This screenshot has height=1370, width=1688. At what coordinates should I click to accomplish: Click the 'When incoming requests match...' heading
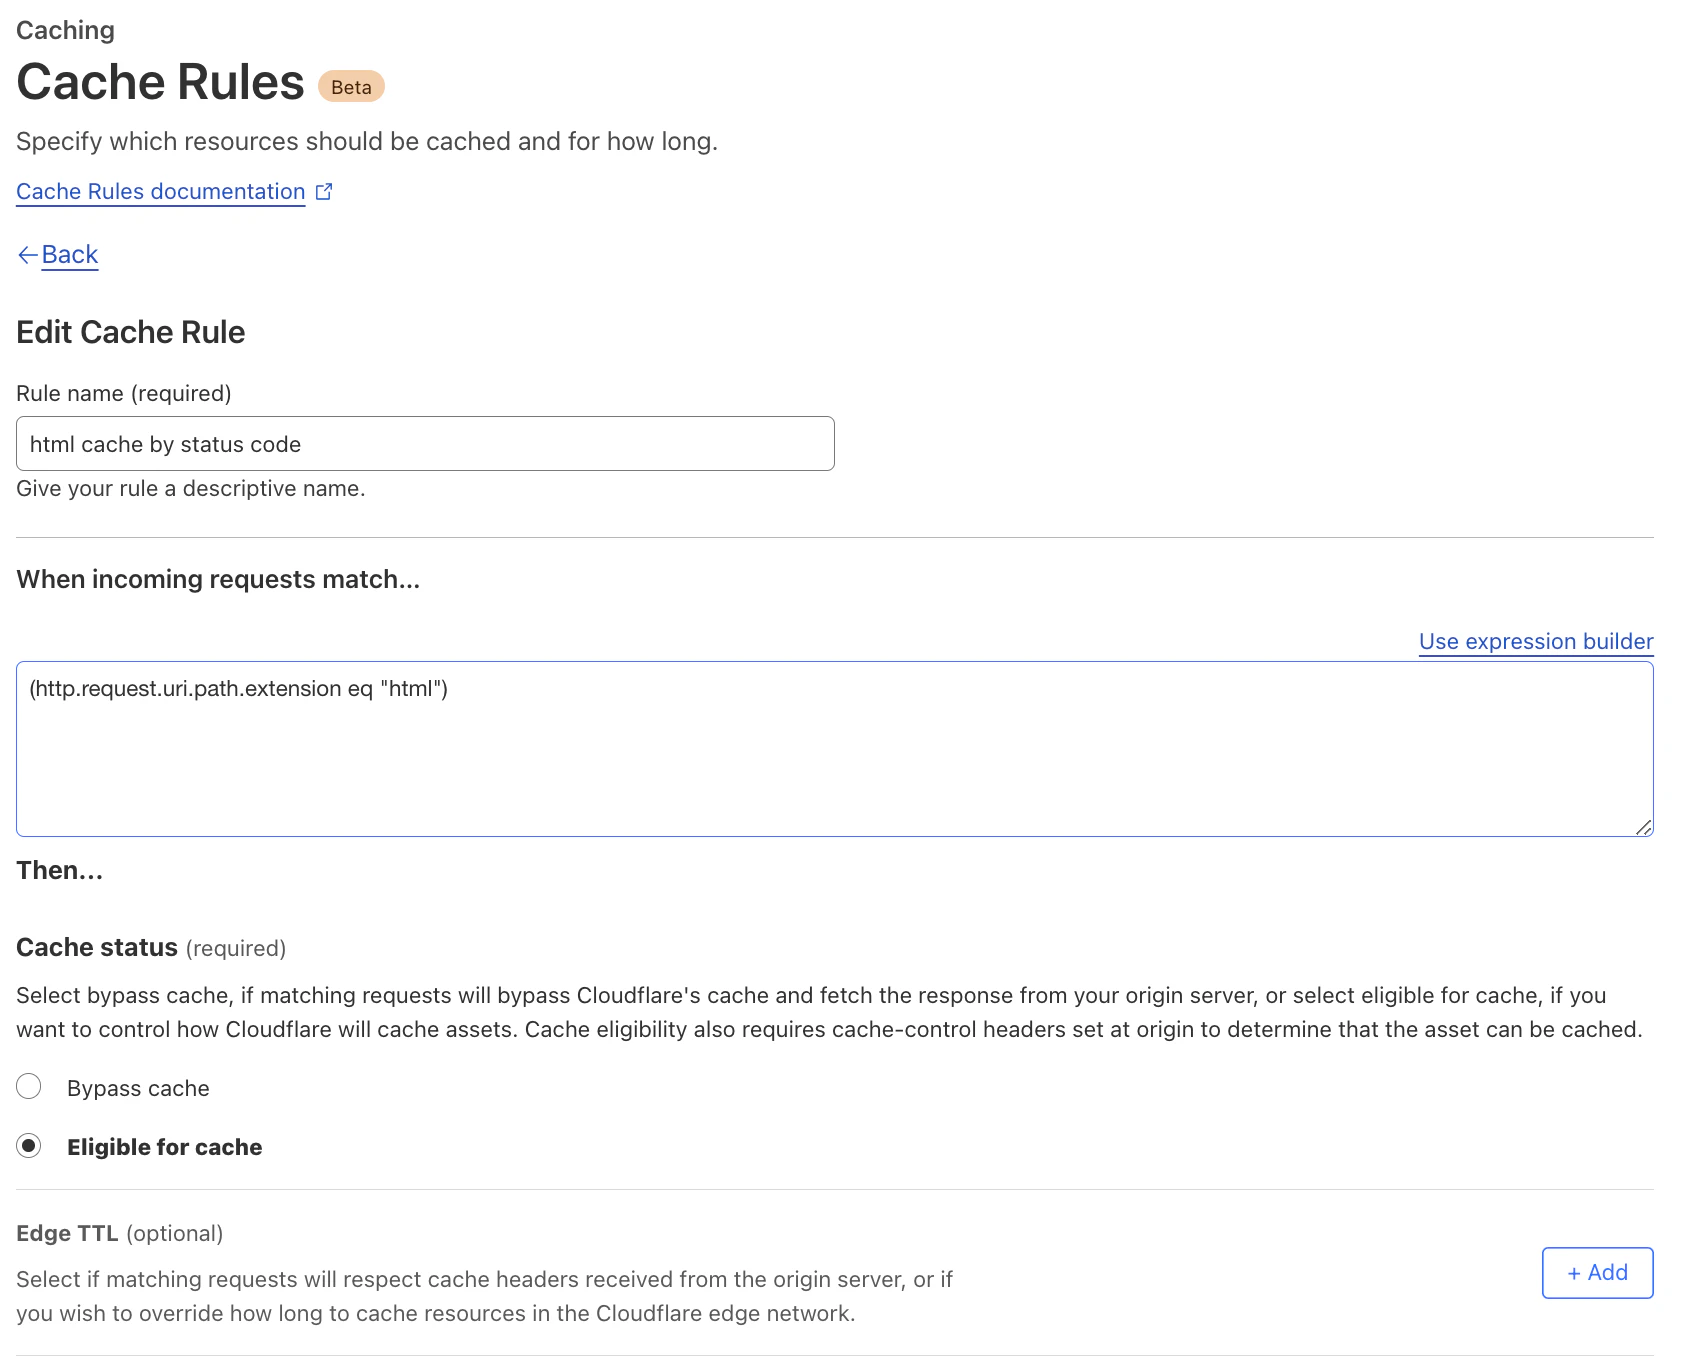pos(218,579)
